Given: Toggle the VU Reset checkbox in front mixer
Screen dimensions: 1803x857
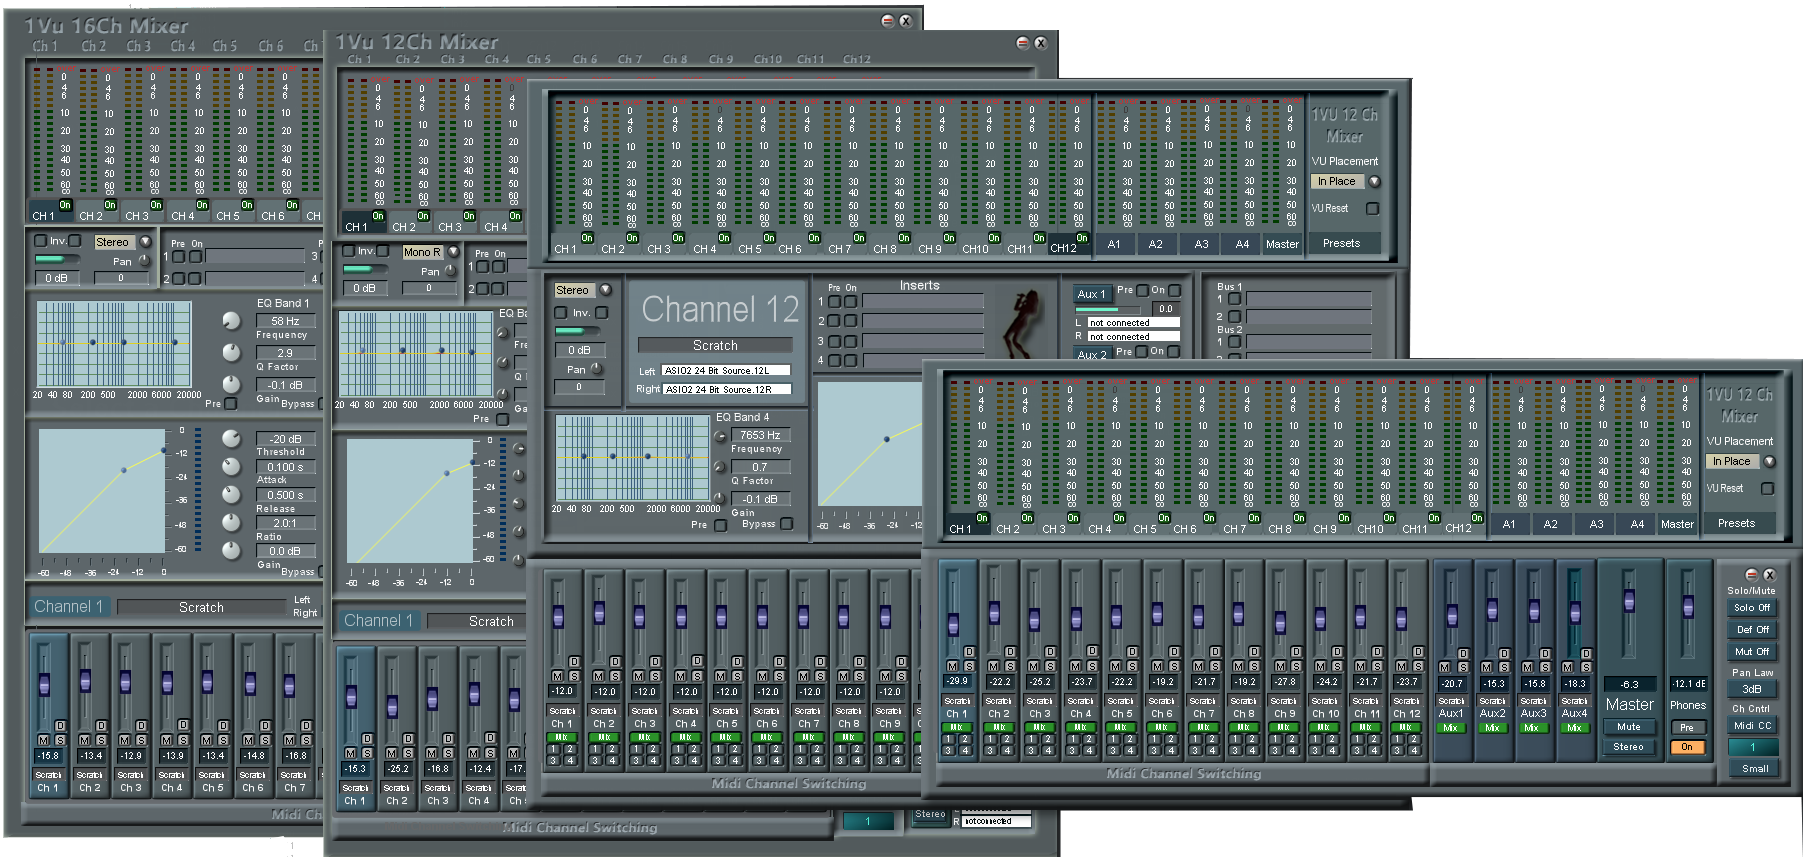Looking at the screenshot, I should (x=1767, y=489).
